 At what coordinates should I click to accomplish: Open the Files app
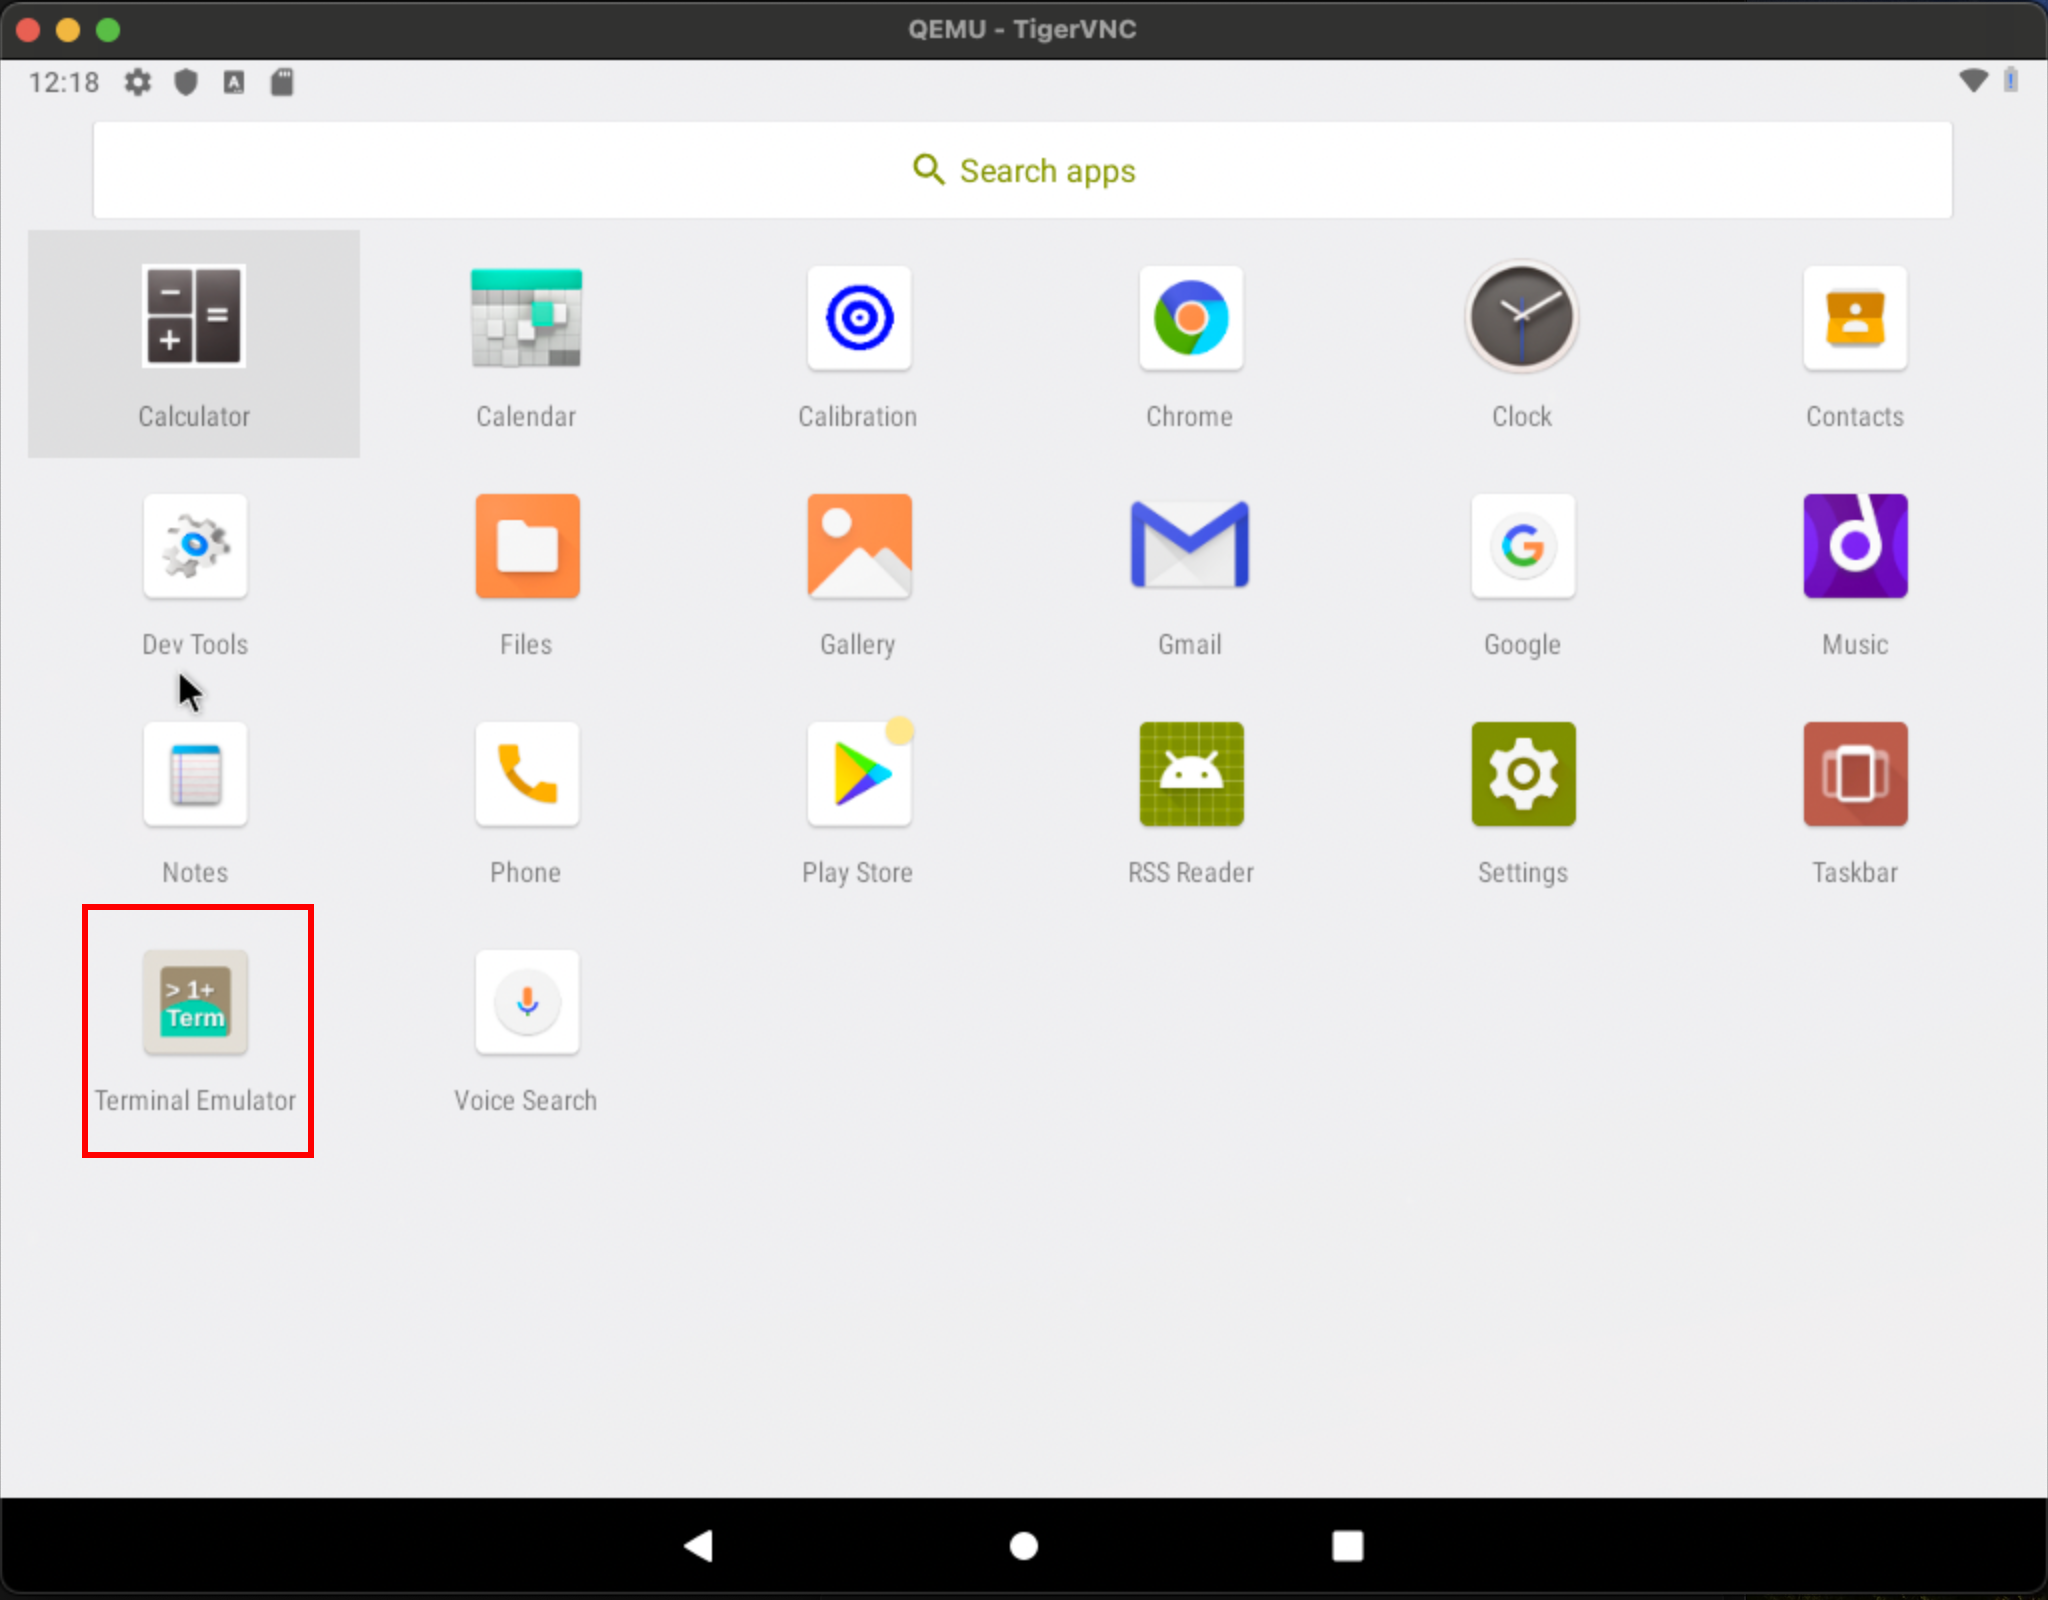tap(527, 546)
